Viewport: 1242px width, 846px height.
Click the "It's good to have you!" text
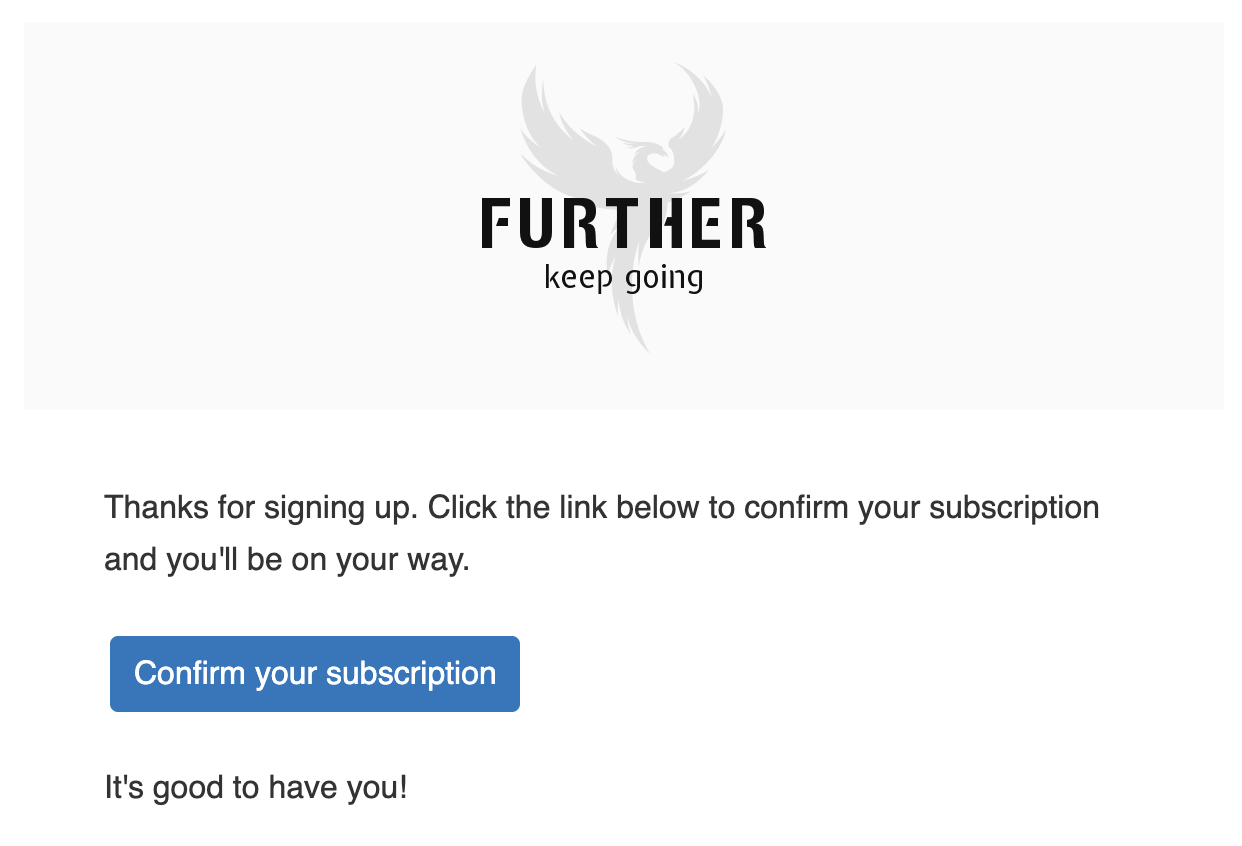point(256,788)
